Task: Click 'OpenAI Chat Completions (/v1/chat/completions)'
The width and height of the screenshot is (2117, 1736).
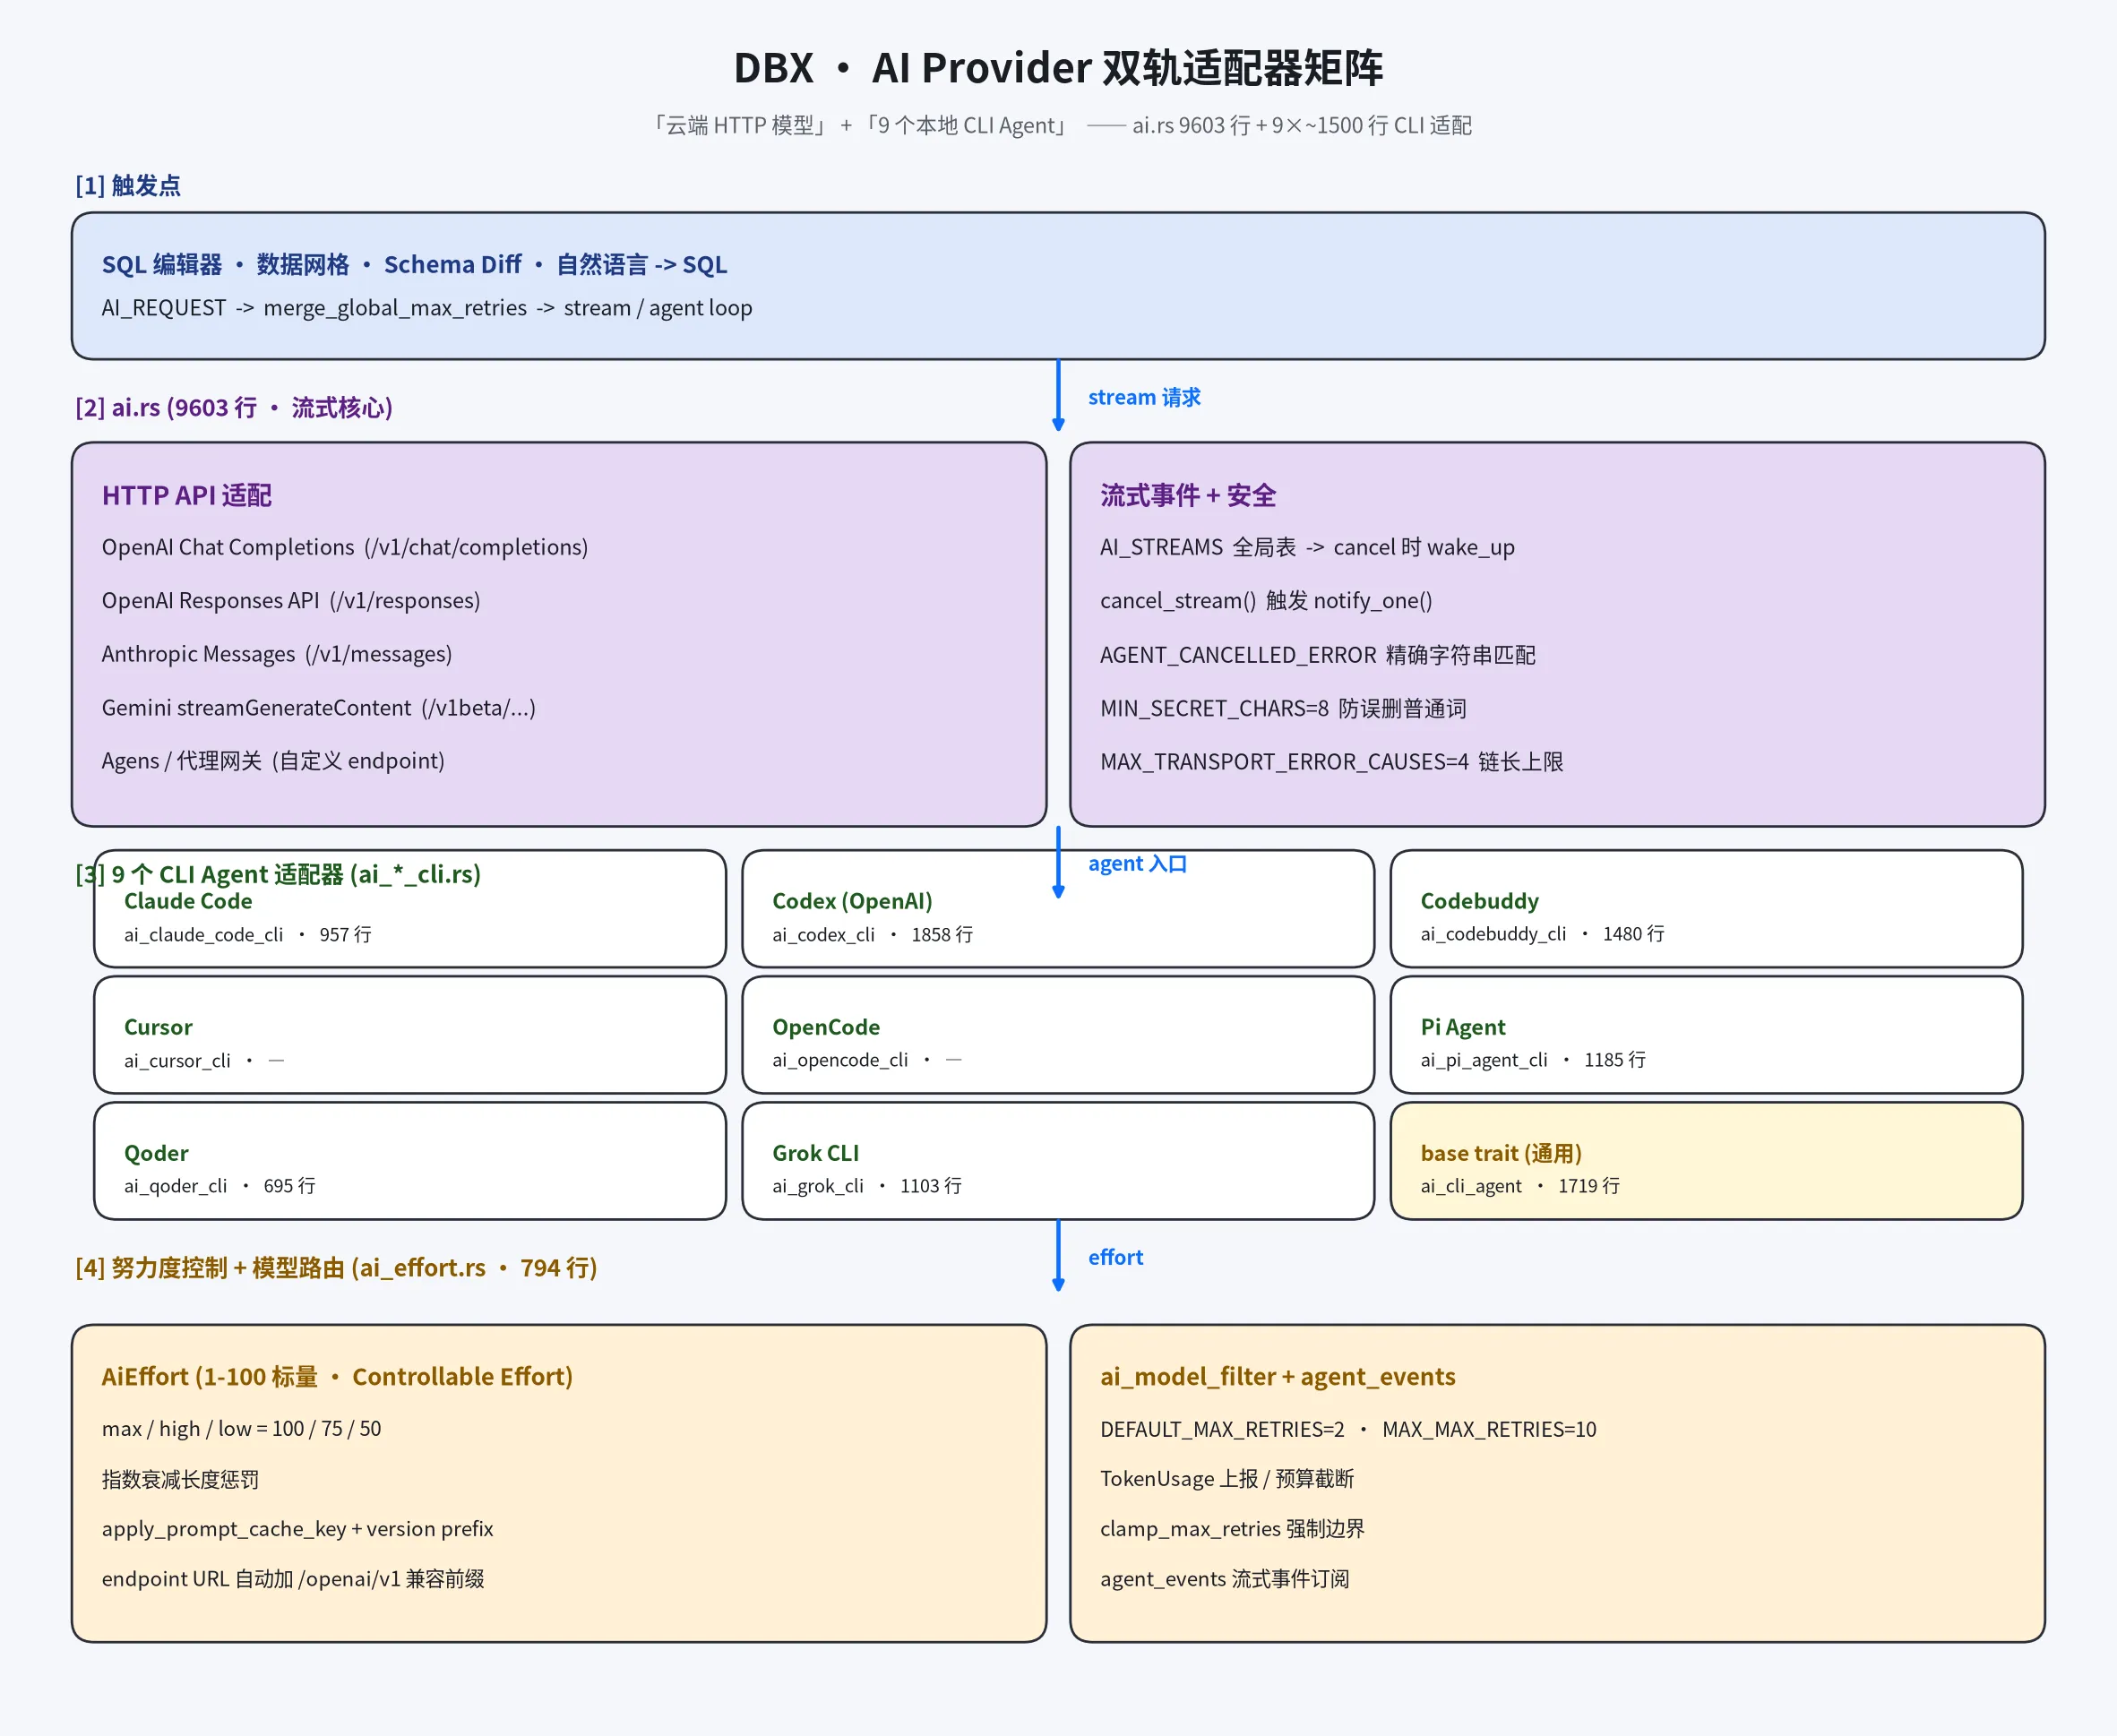Action: pos(345,547)
